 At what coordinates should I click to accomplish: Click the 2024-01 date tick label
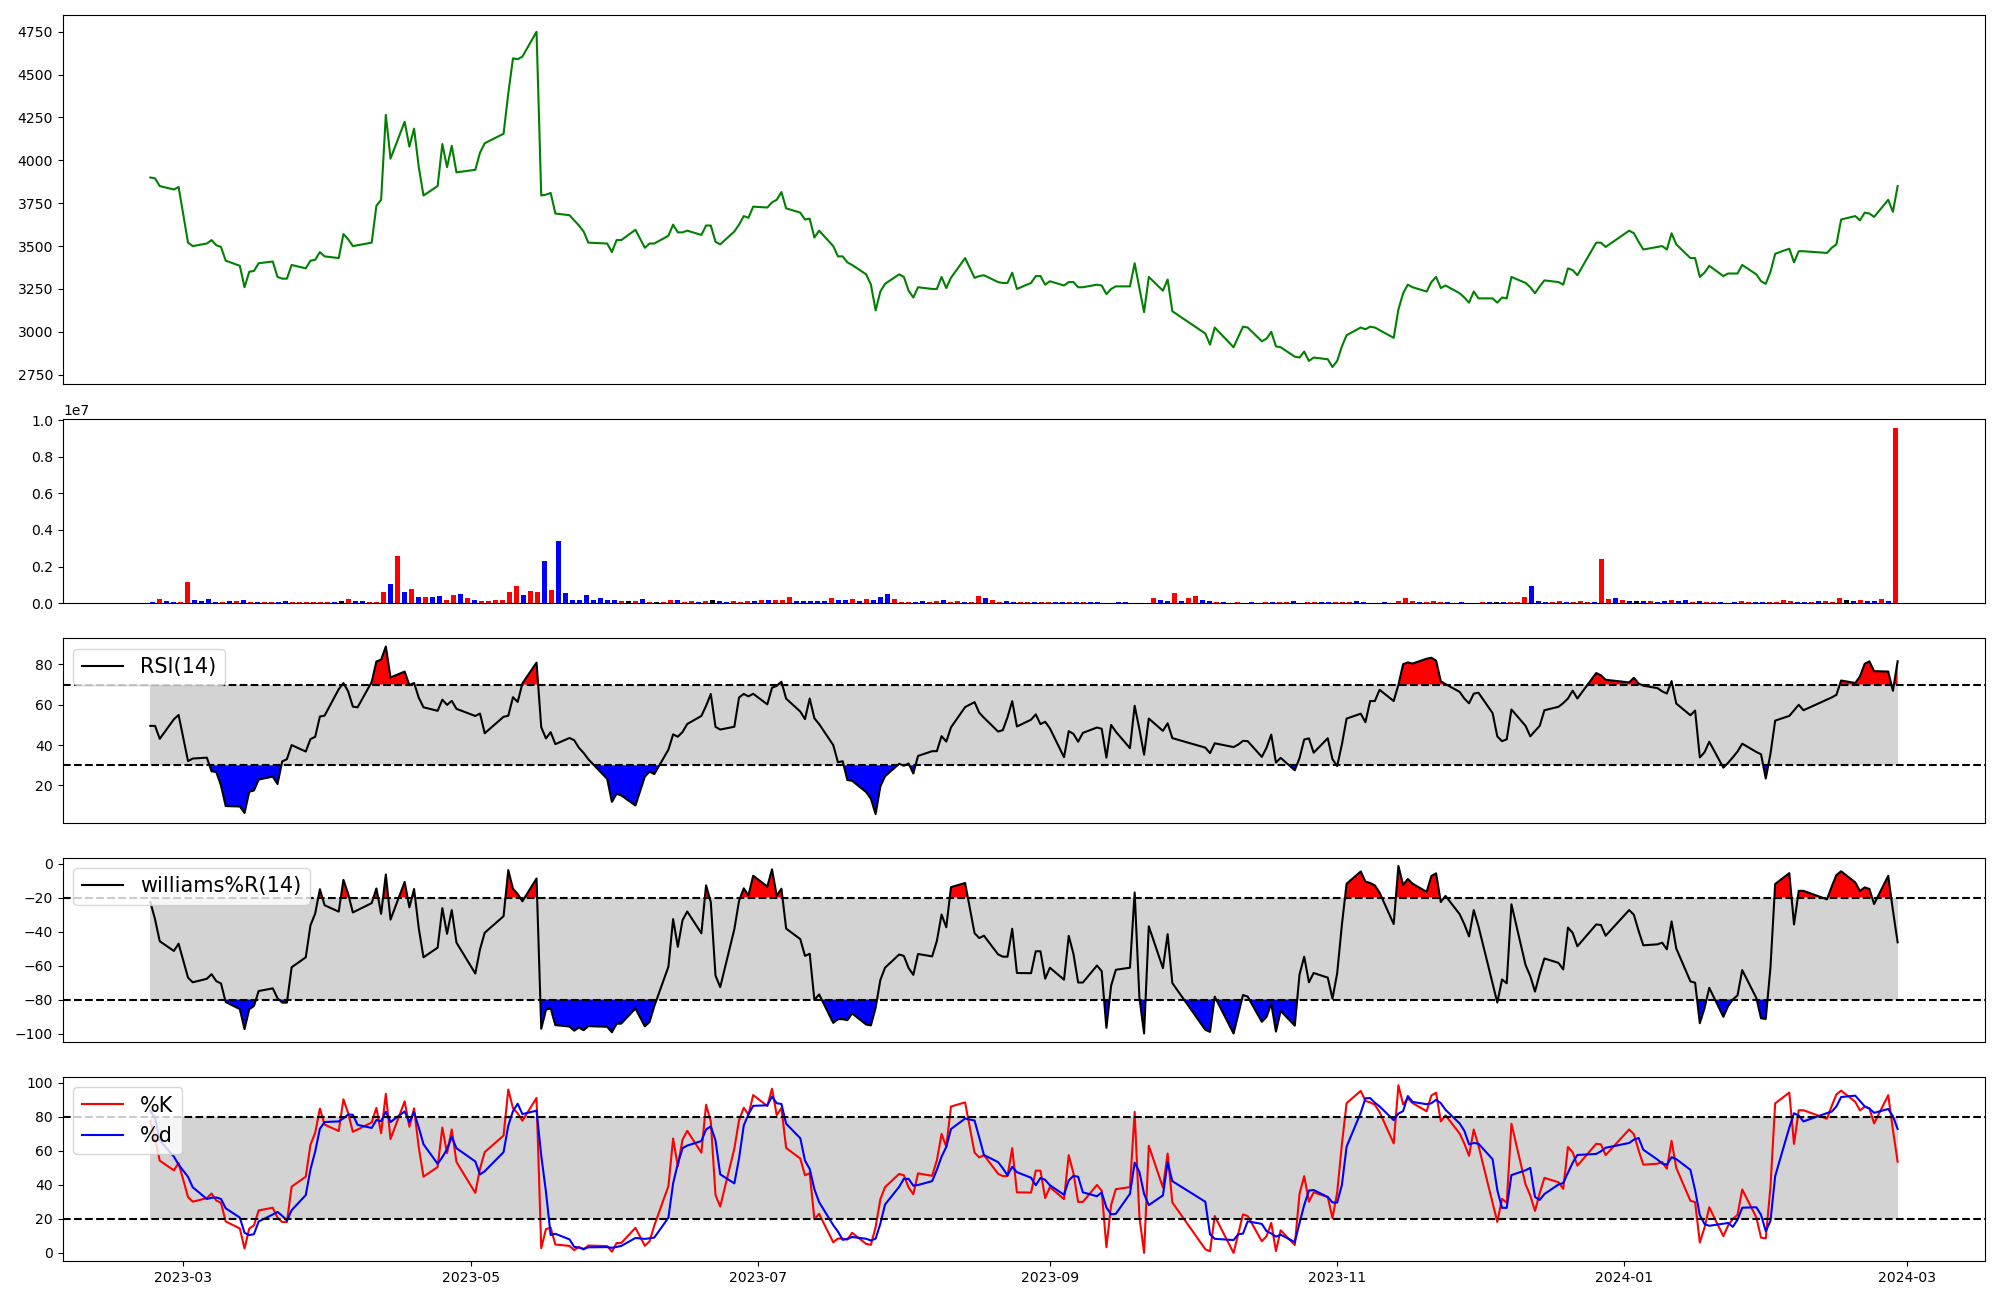pyautogui.click(x=1624, y=1277)
